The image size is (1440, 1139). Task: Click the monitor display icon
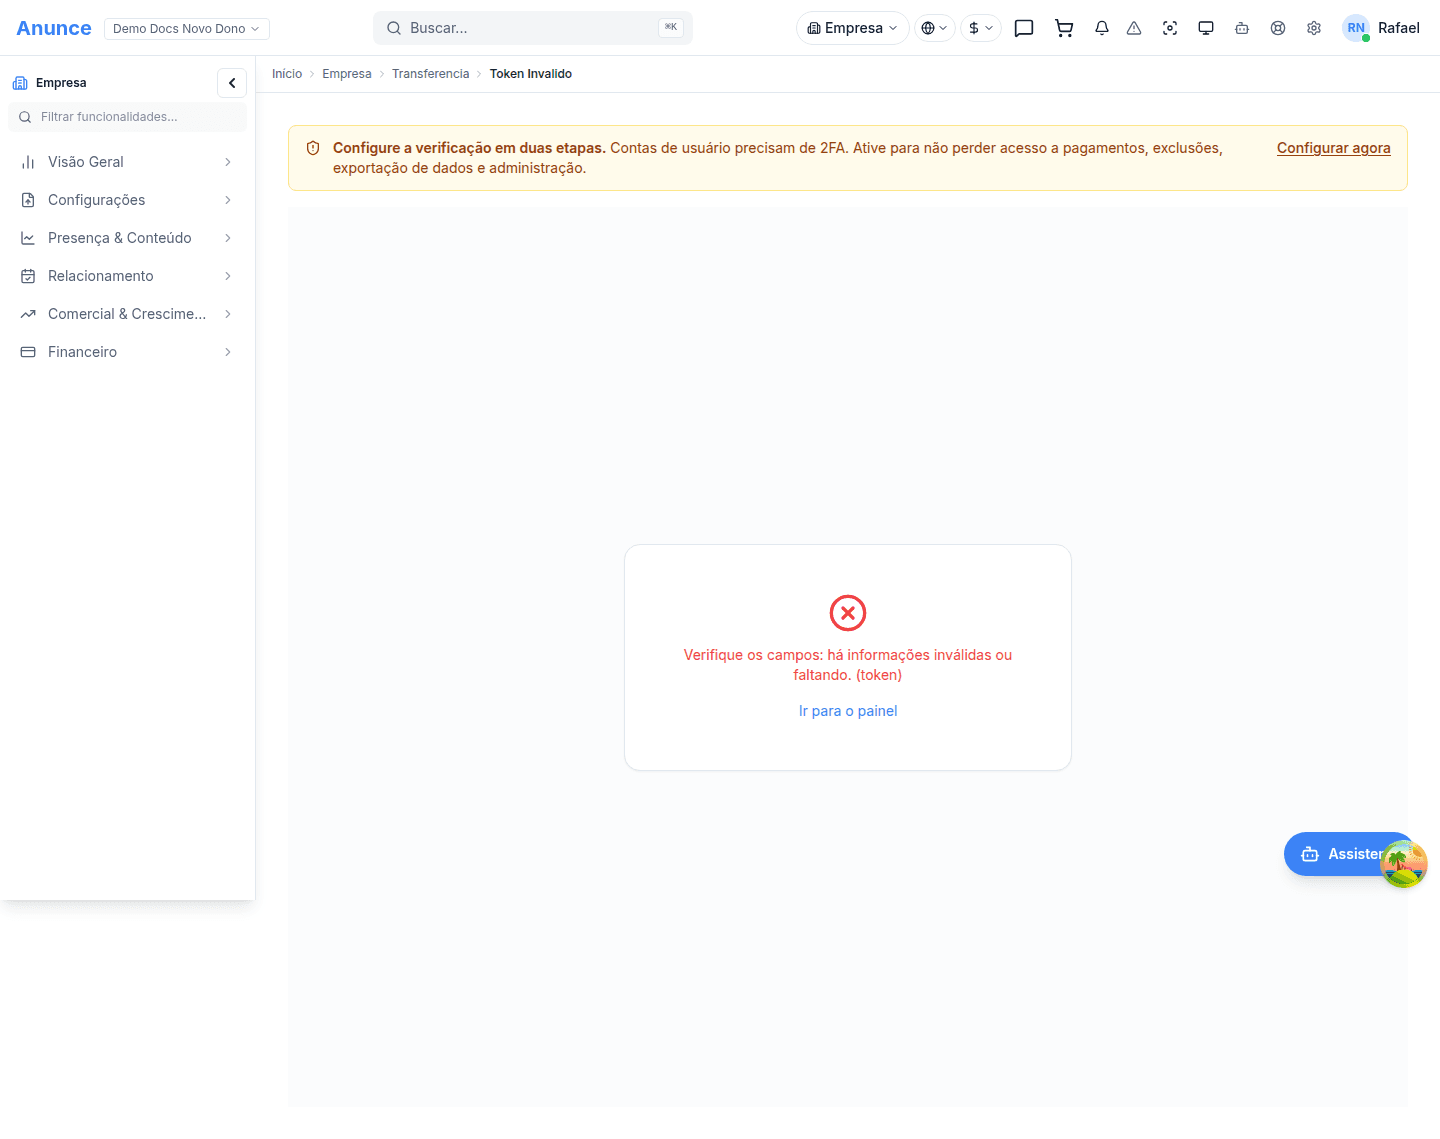click(x=1206, y=28)
